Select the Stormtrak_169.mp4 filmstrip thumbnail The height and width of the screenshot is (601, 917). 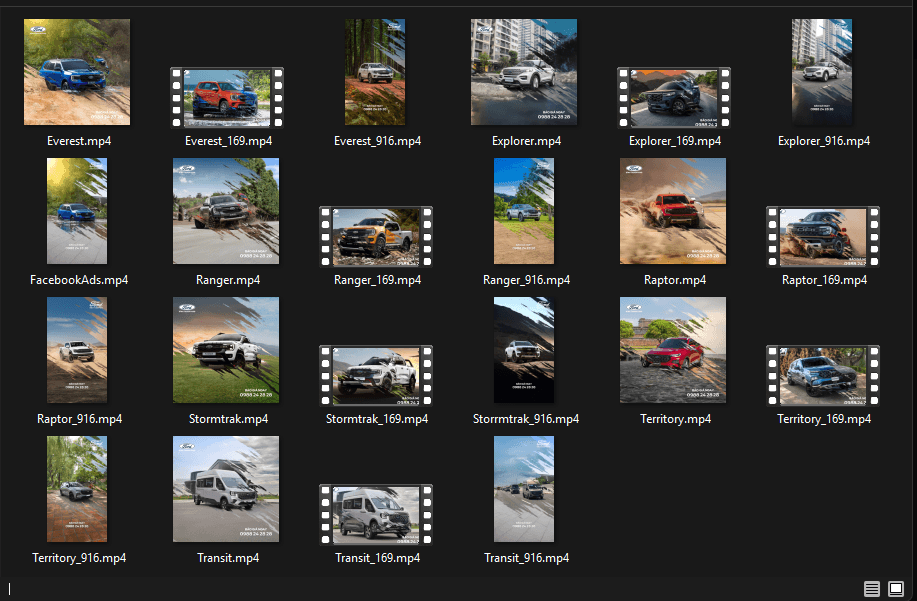click(376, 375)
